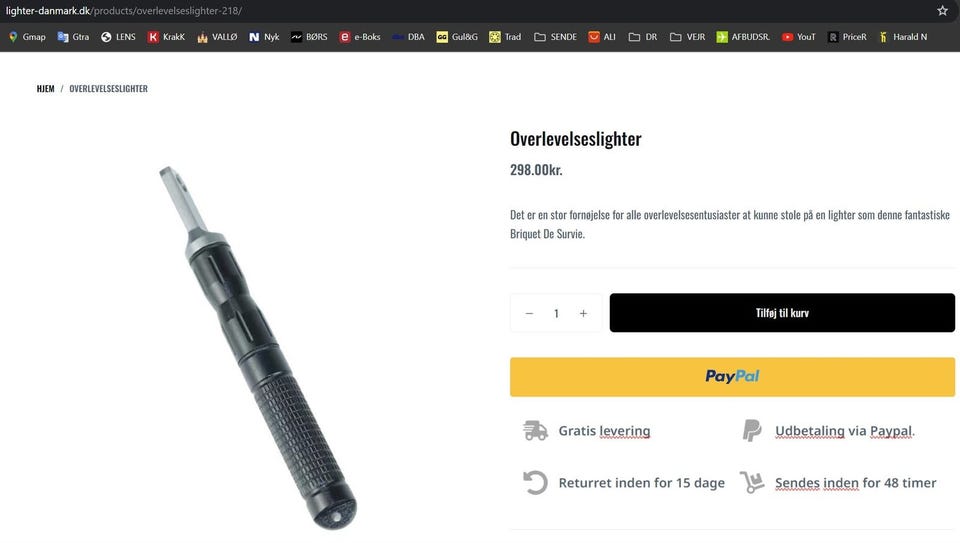Click the Gratis levering truck icon
Viewport: 960px width, 543px height.
pos(535,430)
